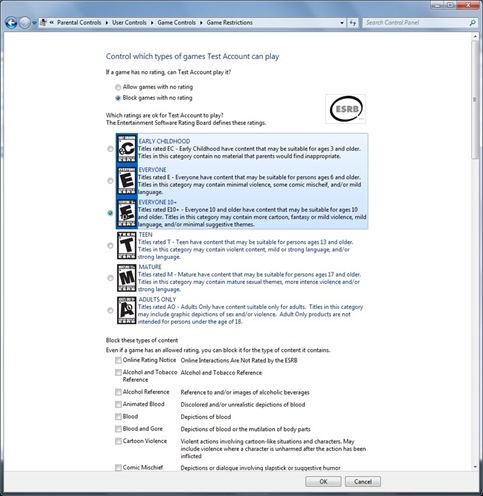Click the E Everyone rating icon
The width and height of the screenshot is (483, 496).
pyautogui.click(x=127, y=180)
